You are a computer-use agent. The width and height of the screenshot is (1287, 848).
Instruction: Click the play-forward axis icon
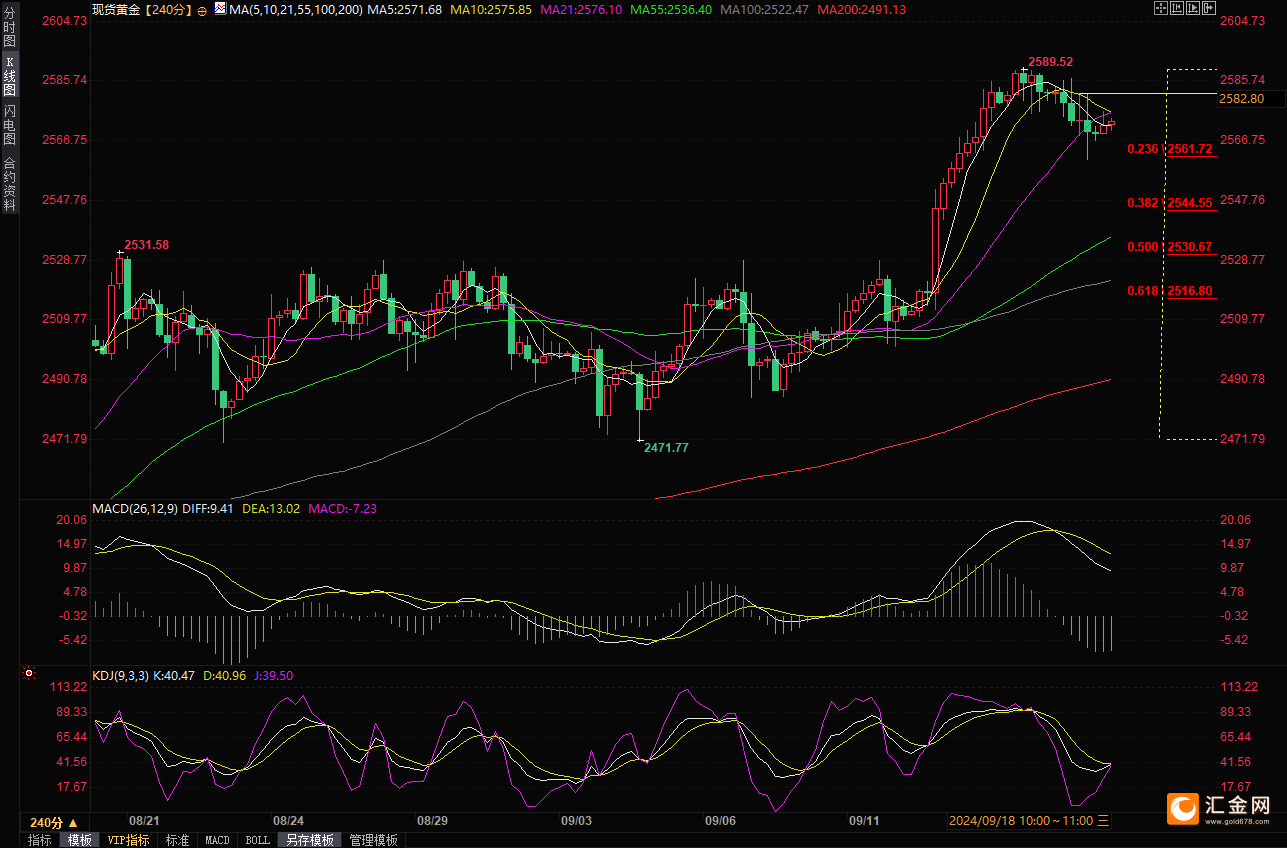click(1193, 8)
